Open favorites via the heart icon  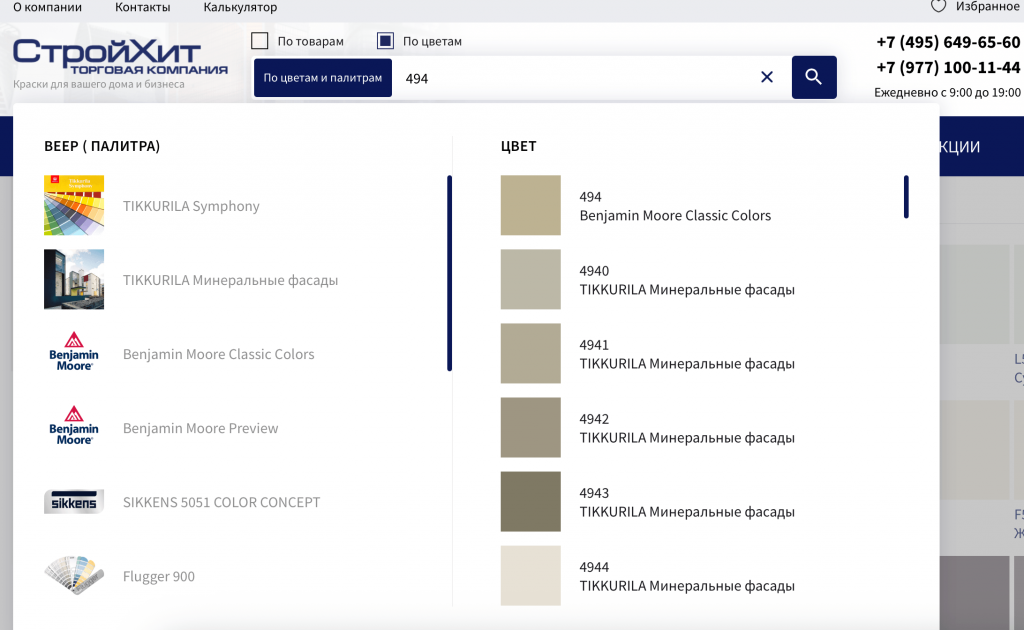(938, 6)
